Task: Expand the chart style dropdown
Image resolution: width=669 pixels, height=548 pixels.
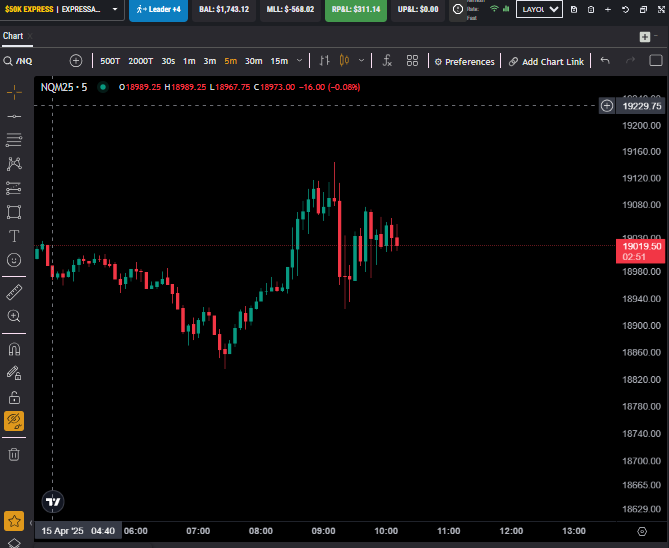Action: click(x=361, y=61)
